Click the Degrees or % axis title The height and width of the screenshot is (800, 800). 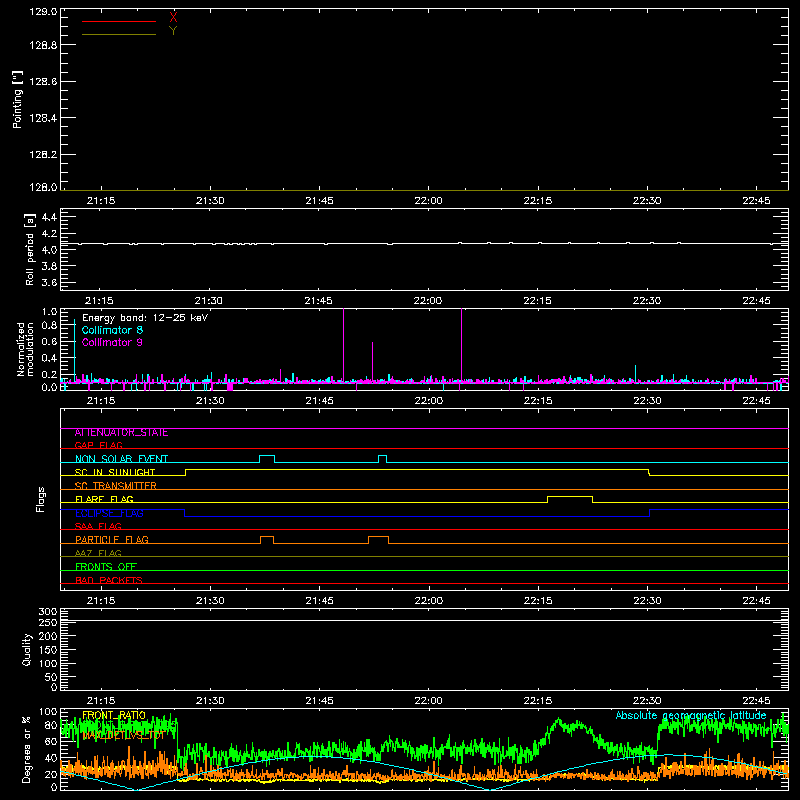(27, 750)
